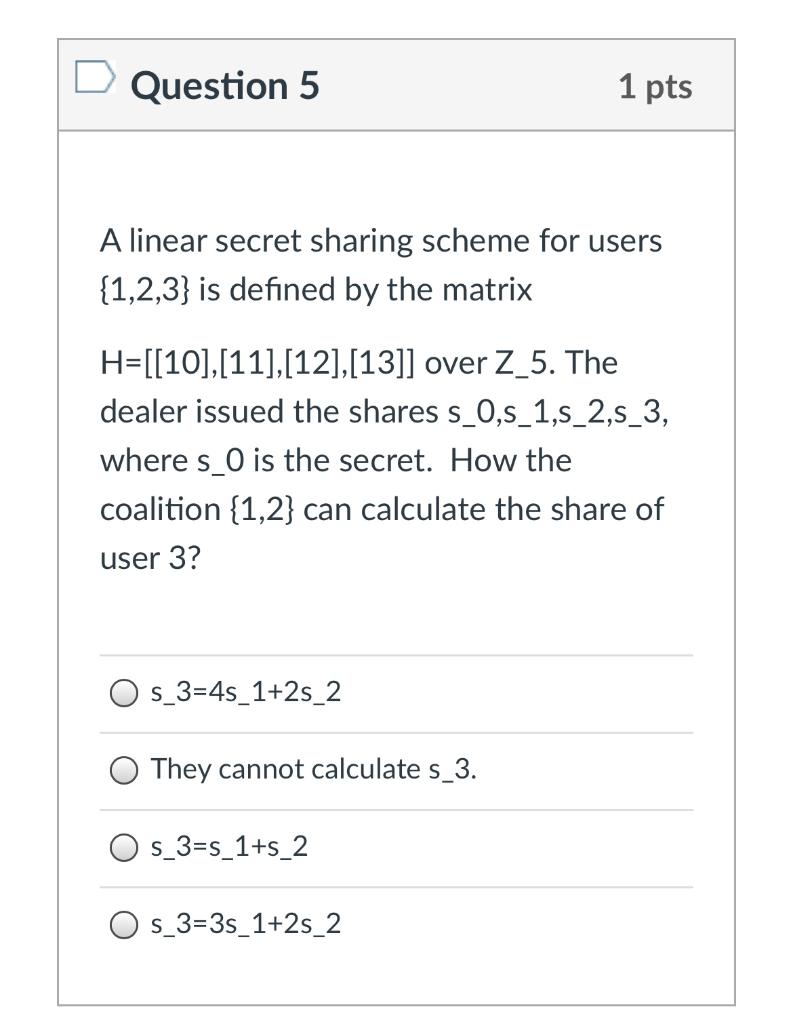Choose the option They cannot calculate s_3.

point(123,770)
